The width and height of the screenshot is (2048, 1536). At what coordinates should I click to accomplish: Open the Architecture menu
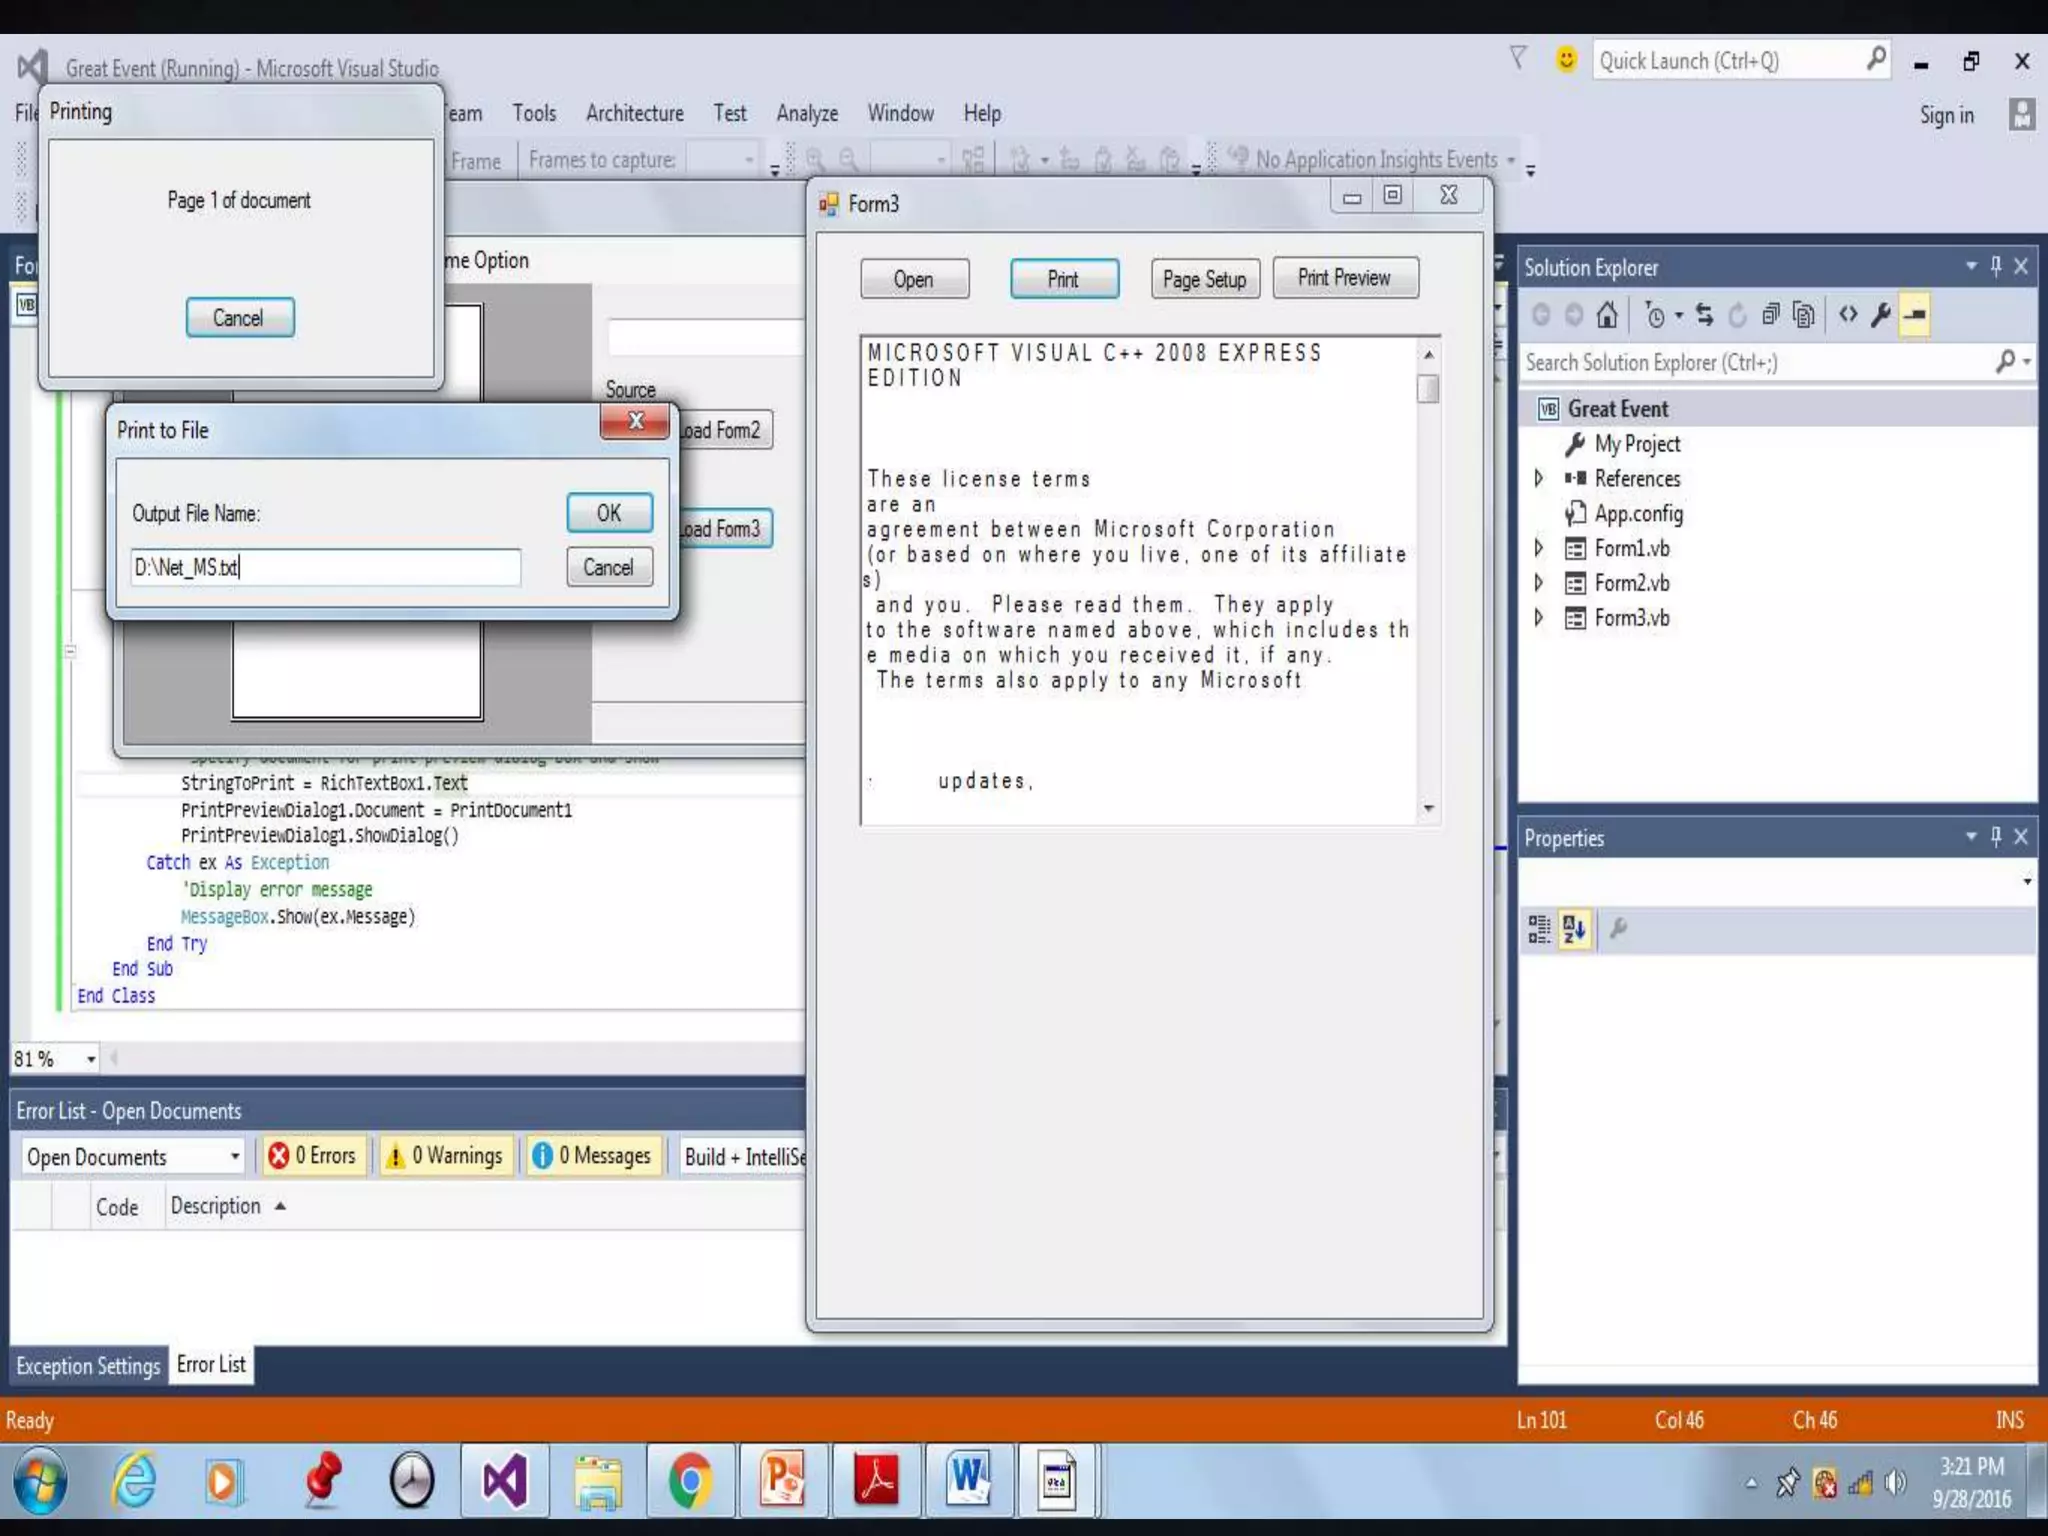[634, 113]
